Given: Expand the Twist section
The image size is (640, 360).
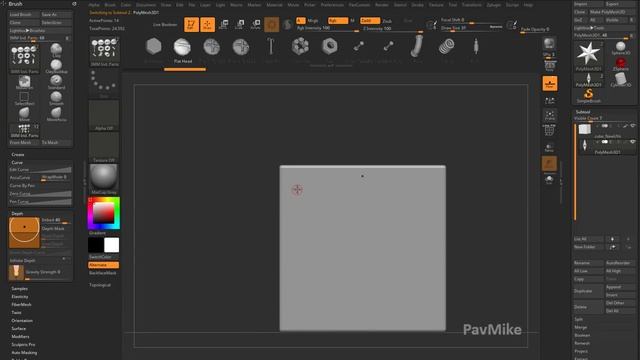Looking at the screenshot, I should pyautogui.click(x=16, y=313).
